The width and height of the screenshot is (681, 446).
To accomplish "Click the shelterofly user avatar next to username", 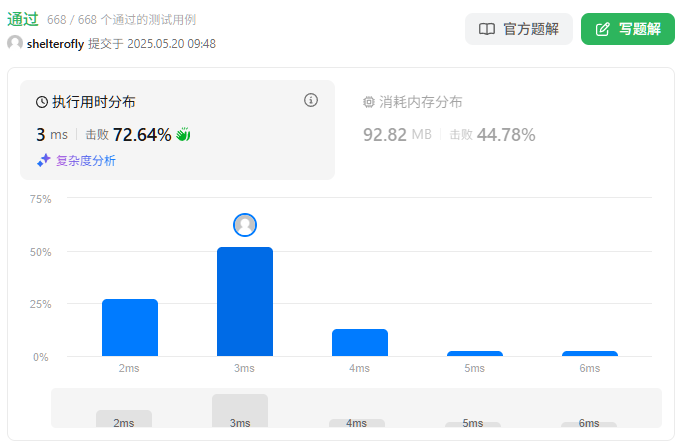I will [15, 43].
